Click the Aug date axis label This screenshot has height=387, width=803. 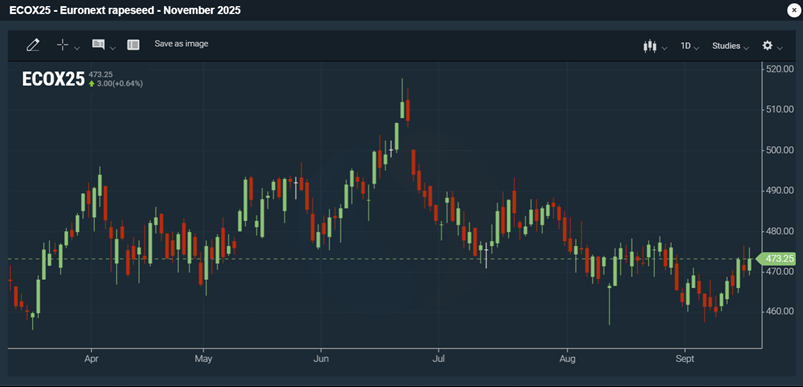[567, 358]
